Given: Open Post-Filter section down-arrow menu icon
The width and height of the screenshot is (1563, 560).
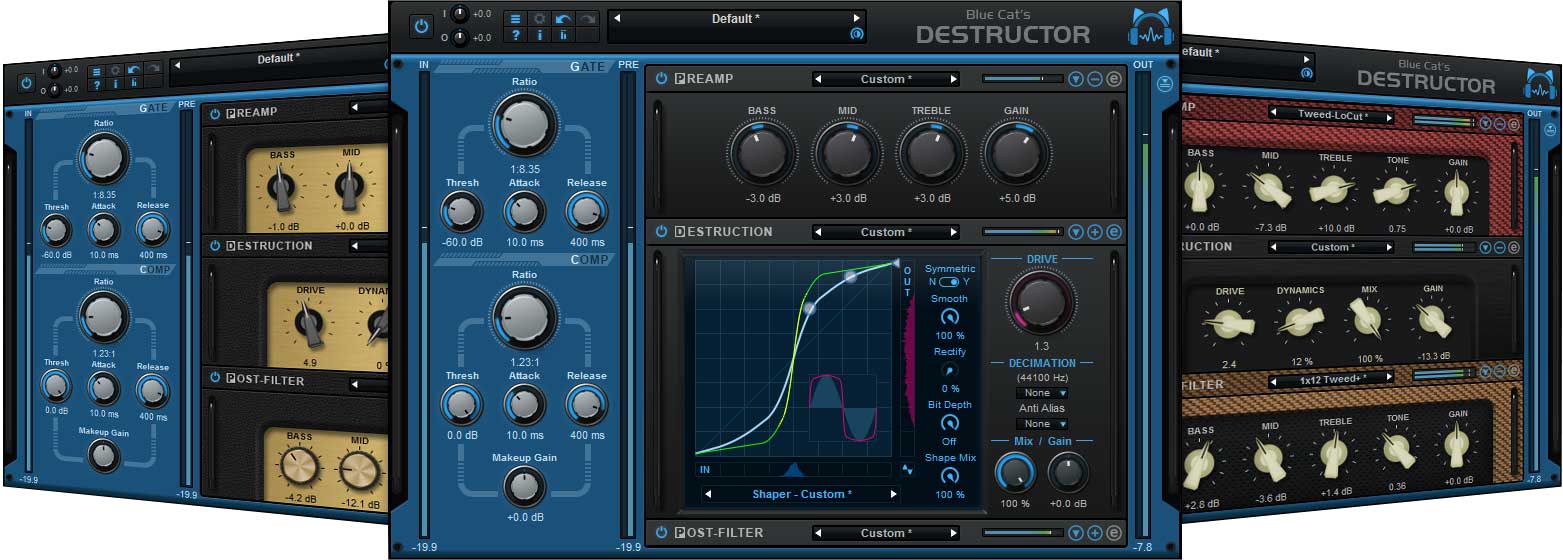Looking at the screenshot, I should [x=1076, y=533].
